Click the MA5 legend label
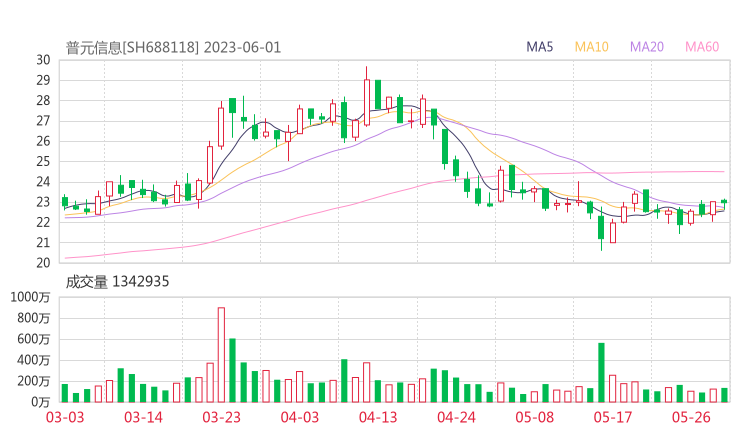This screenshot has width=740, height=440. pyautogui.click(x=539, y=47)
